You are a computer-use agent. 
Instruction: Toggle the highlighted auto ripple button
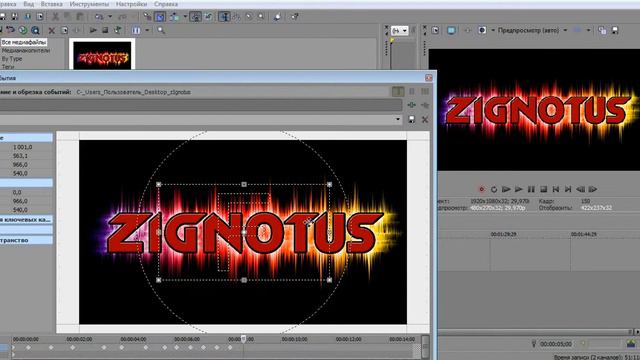(x=160, y=17)
